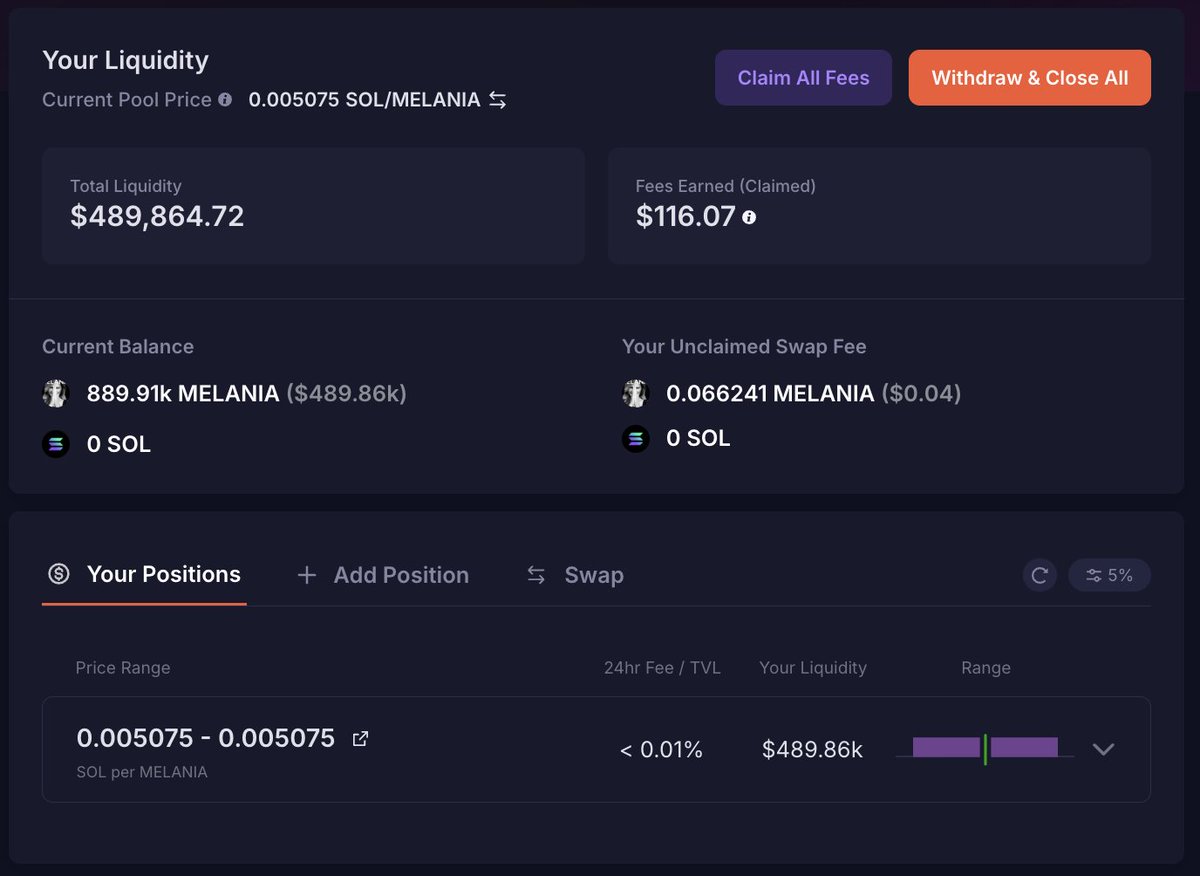The height and width of the screenshot is (876, 1200).
Task: Show info next to Fees Earned $116.07
Action: pyautogui.click(x=749, y=216)
